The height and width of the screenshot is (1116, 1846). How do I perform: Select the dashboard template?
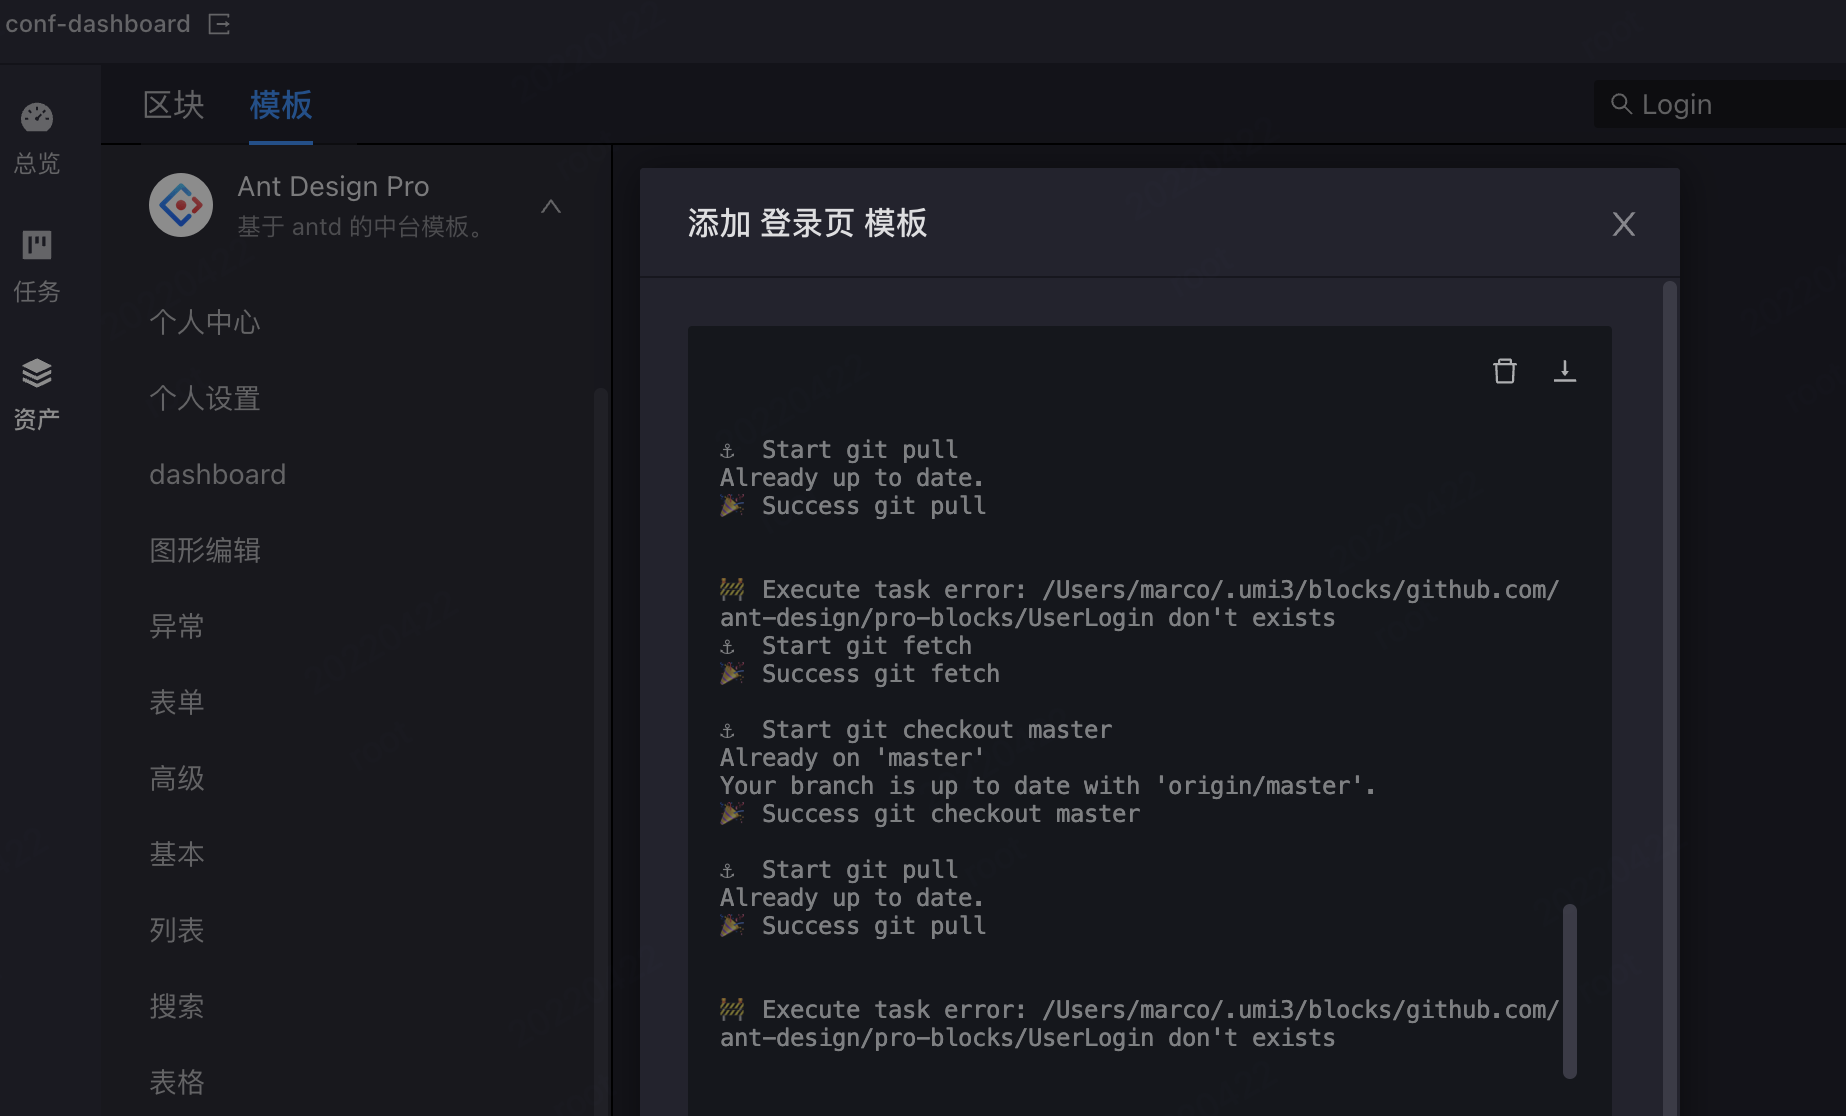(218, 474)
